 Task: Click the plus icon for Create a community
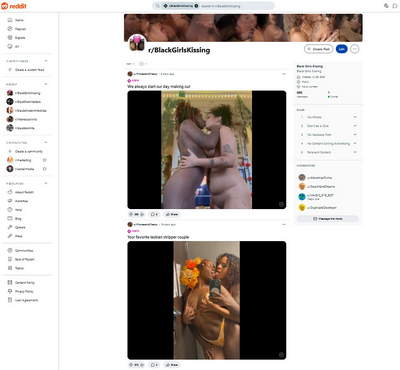[x=10, y=151]
